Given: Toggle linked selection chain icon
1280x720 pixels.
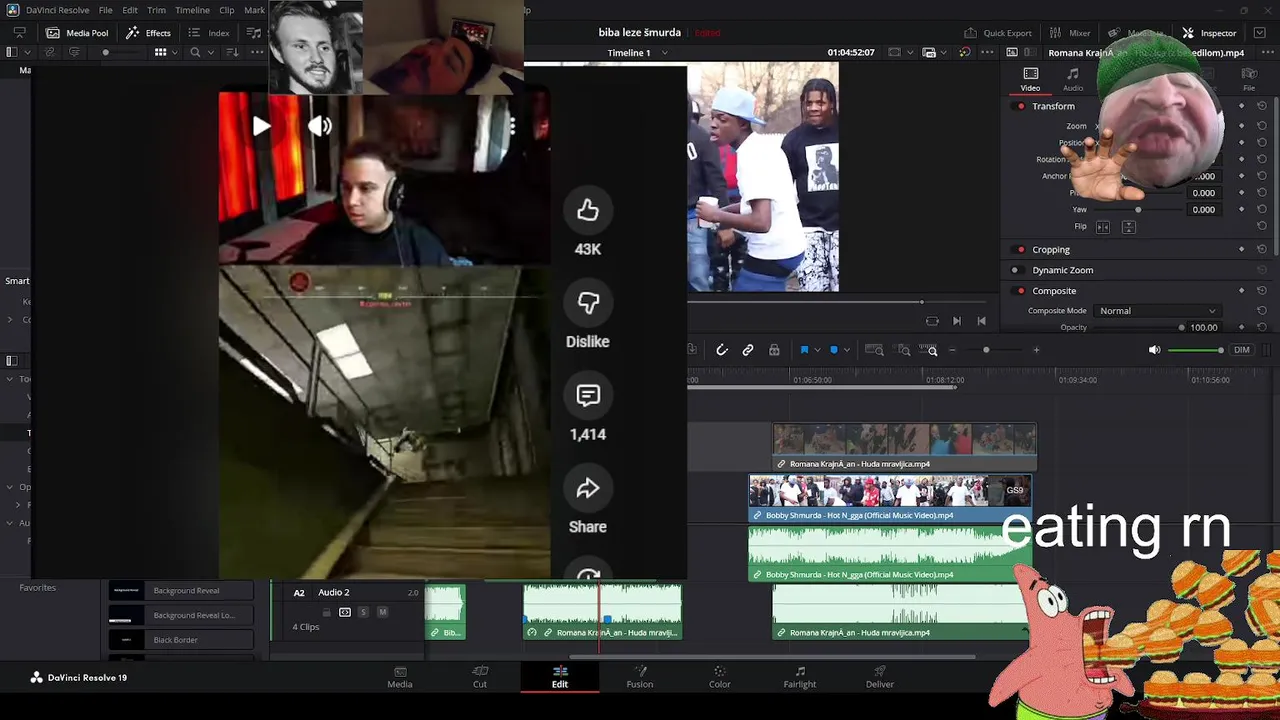Looking at the screenshot, I should coord(748,350).
